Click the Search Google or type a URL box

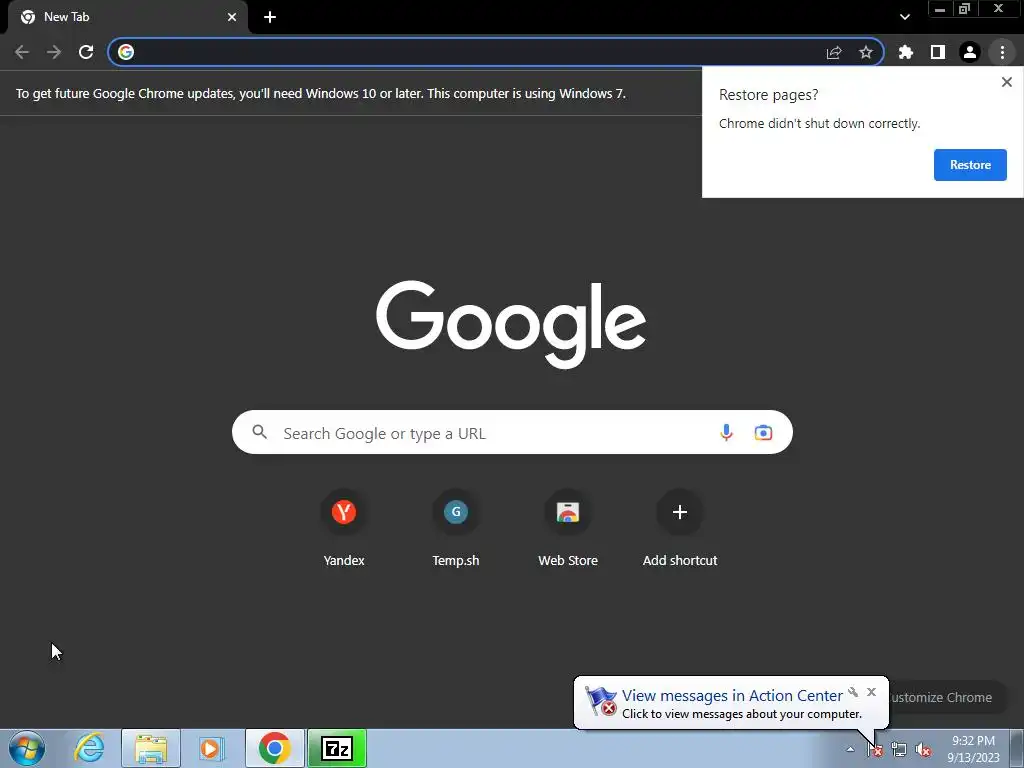click(x=512, y=432)
